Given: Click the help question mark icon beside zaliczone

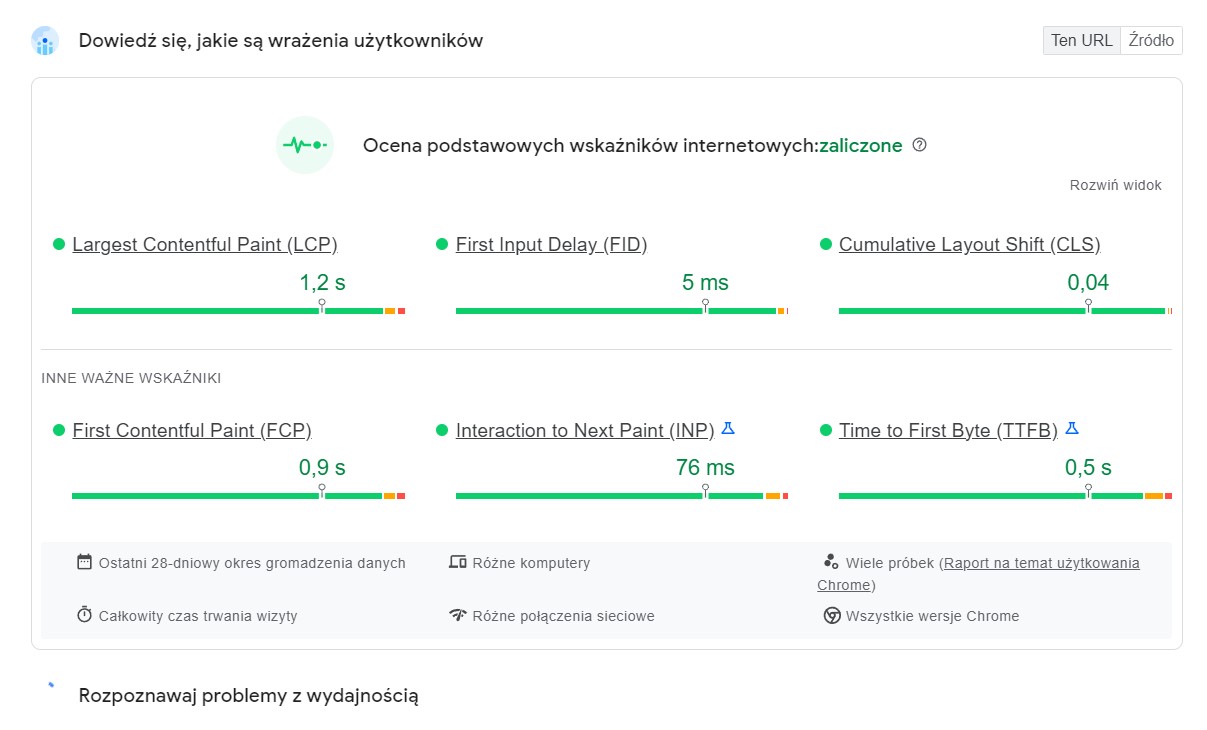Looking at the screenshot, I should pyautogui.click(x=920, y=145).
